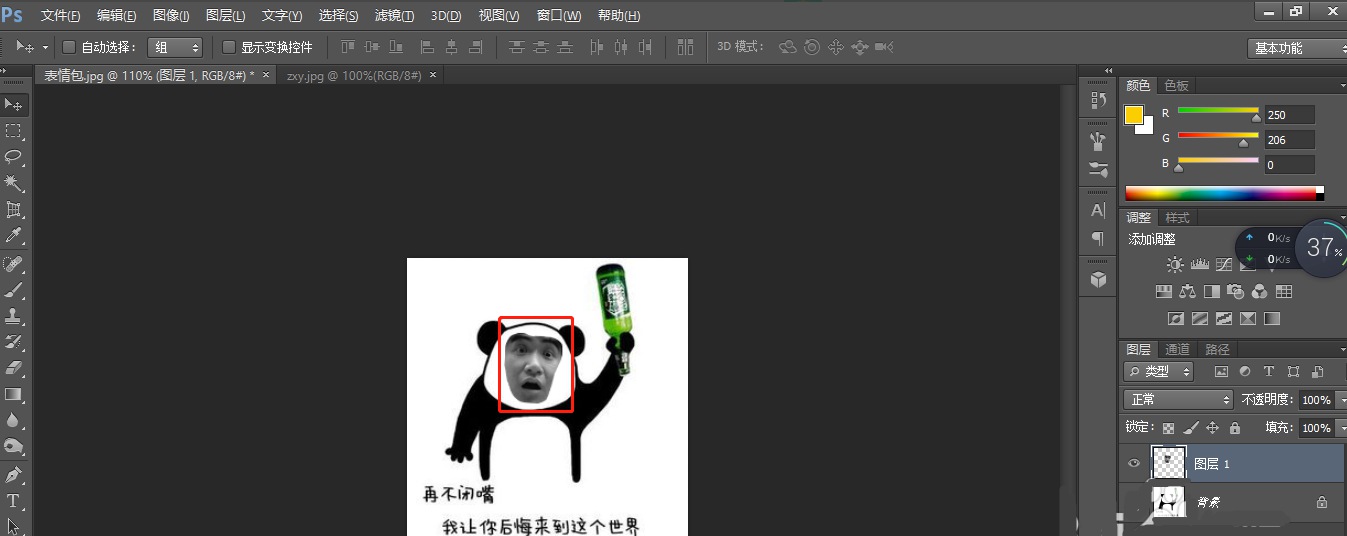Select the Magic Wand tool
The image size is (1347, 536).
click(x=14, y=183)
